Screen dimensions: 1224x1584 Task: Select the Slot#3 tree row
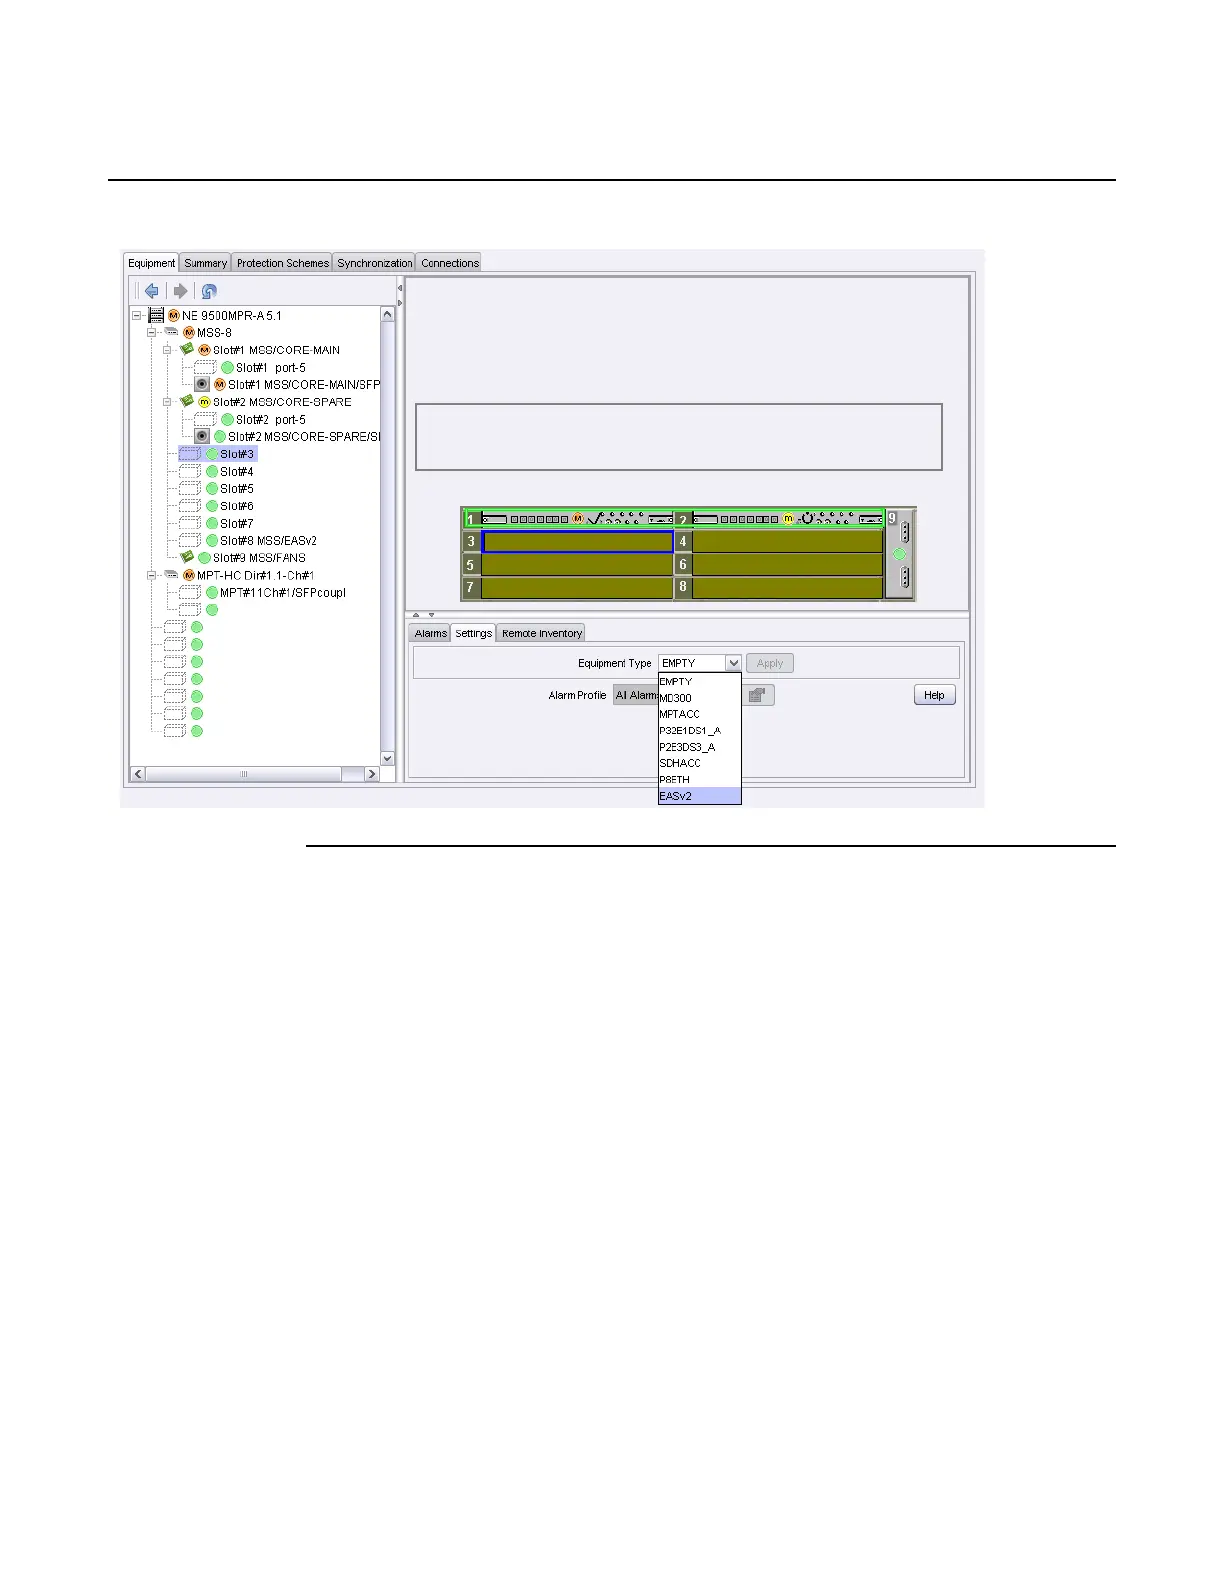[x=218, y=454]
